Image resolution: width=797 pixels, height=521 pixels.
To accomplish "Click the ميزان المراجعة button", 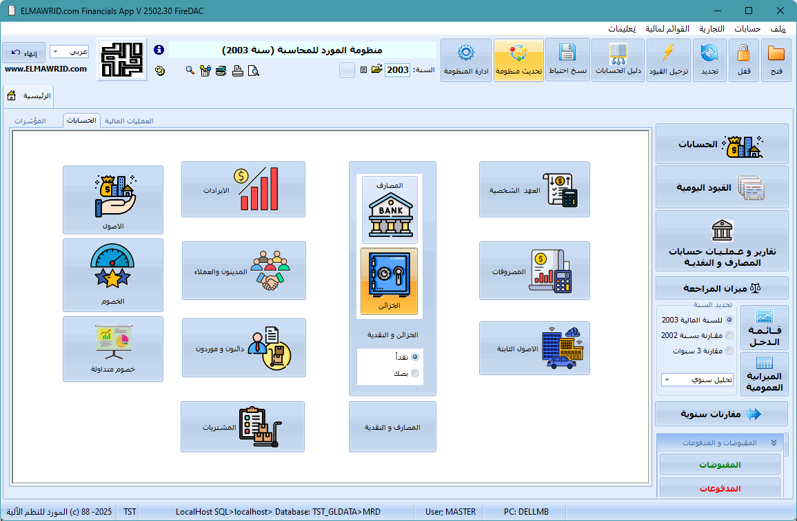I will point(721,288).
